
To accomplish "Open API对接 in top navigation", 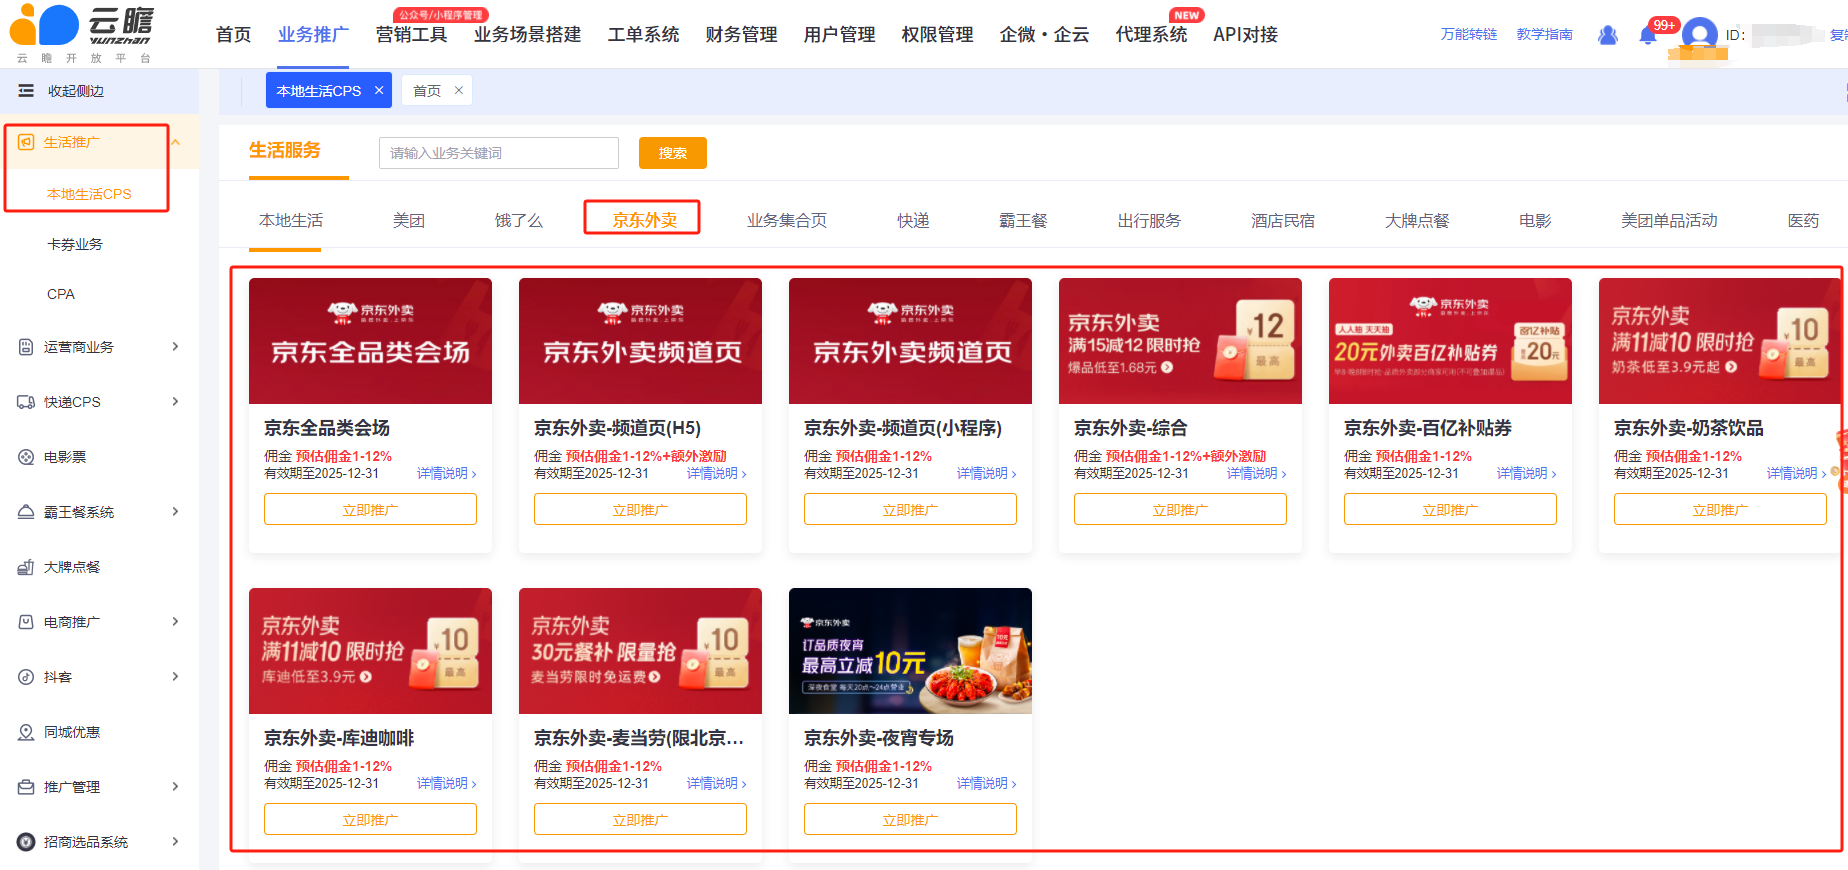I will (x=1245, y=35).
